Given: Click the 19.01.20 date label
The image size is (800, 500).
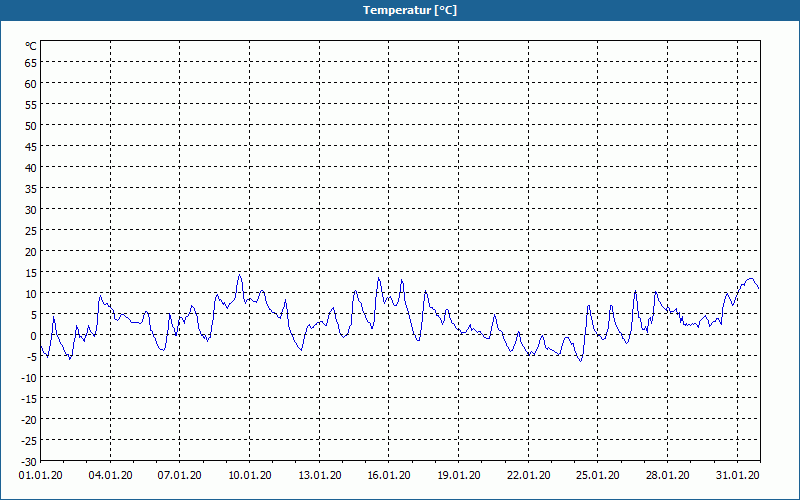Looking at the screenshot, I should coord(459,475).
